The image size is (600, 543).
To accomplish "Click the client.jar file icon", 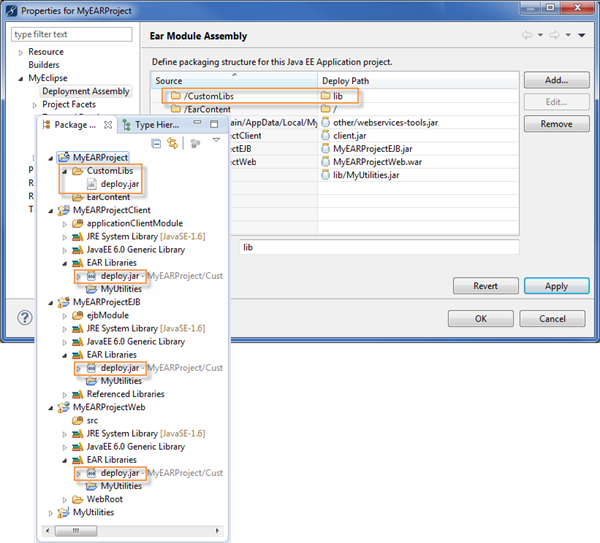I will coord(325,136).
